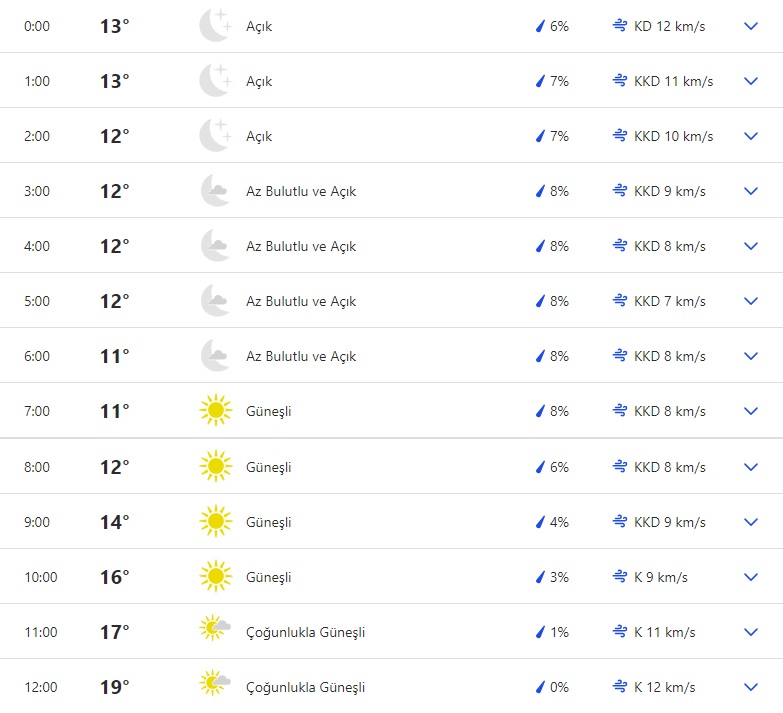
Task: Expand the 0:00 hourly forecast details
Action: [x=751, y=26]
